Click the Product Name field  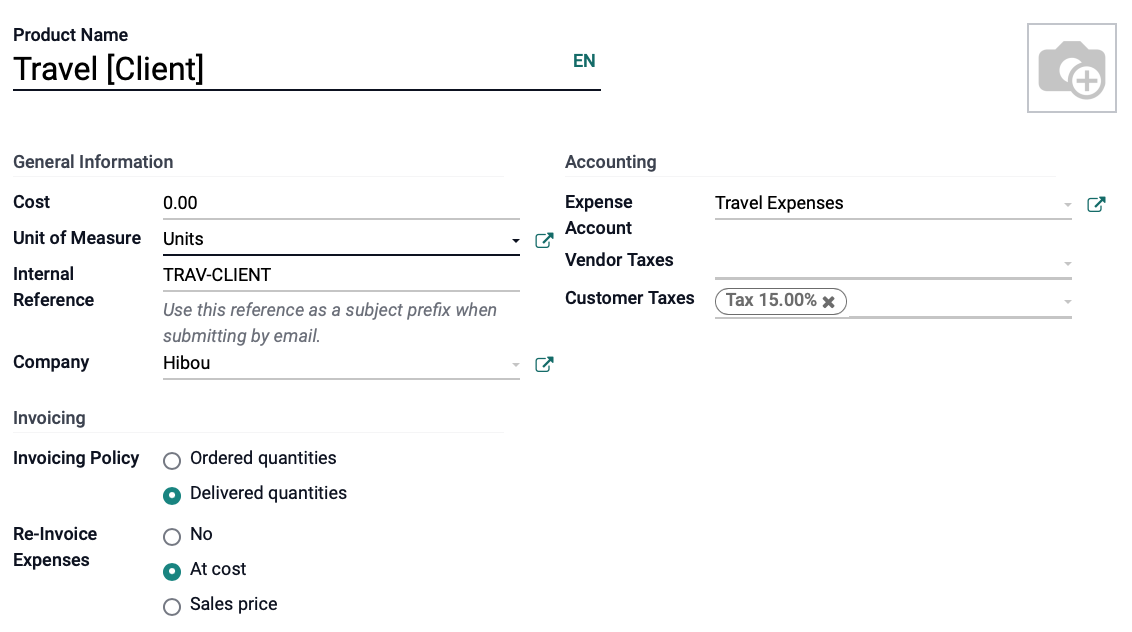point(307,69)
